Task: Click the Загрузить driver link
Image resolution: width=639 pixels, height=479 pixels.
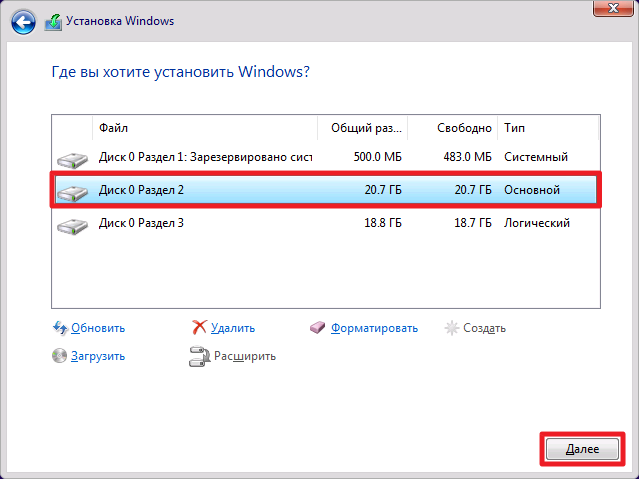Action: click(x=98, y=356)
